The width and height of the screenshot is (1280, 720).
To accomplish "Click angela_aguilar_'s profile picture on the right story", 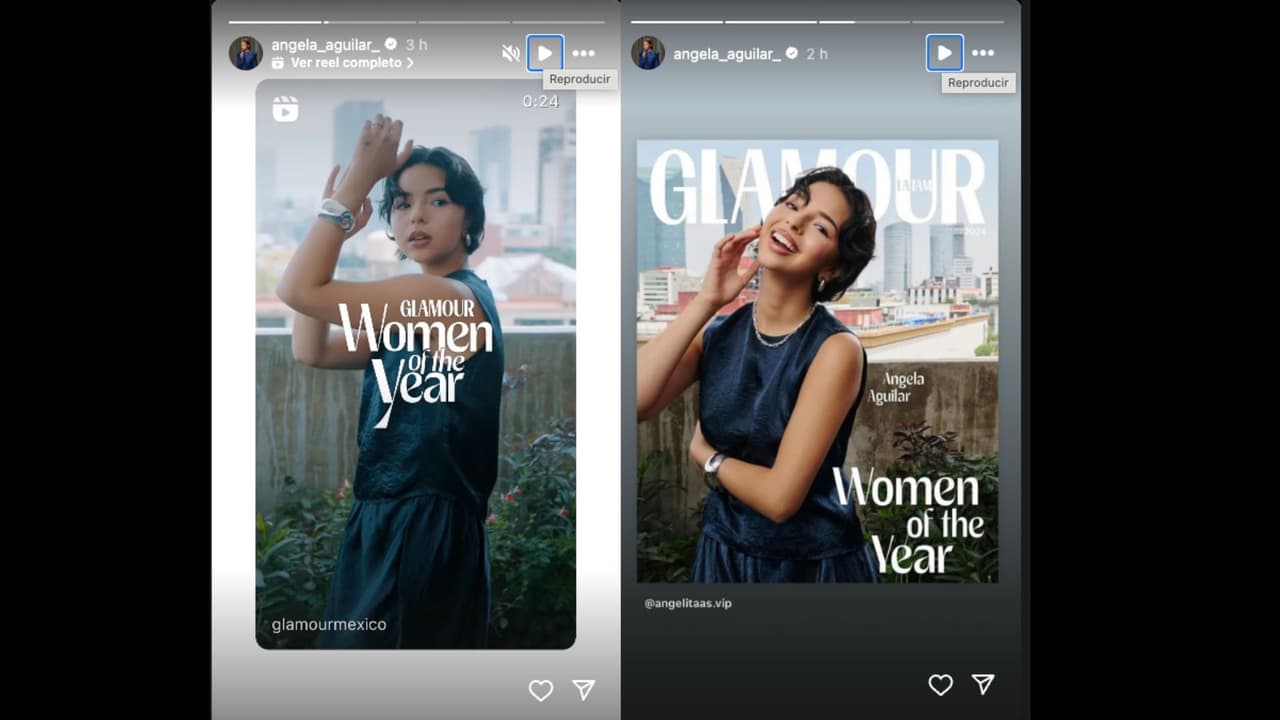I will pos(648,54).
